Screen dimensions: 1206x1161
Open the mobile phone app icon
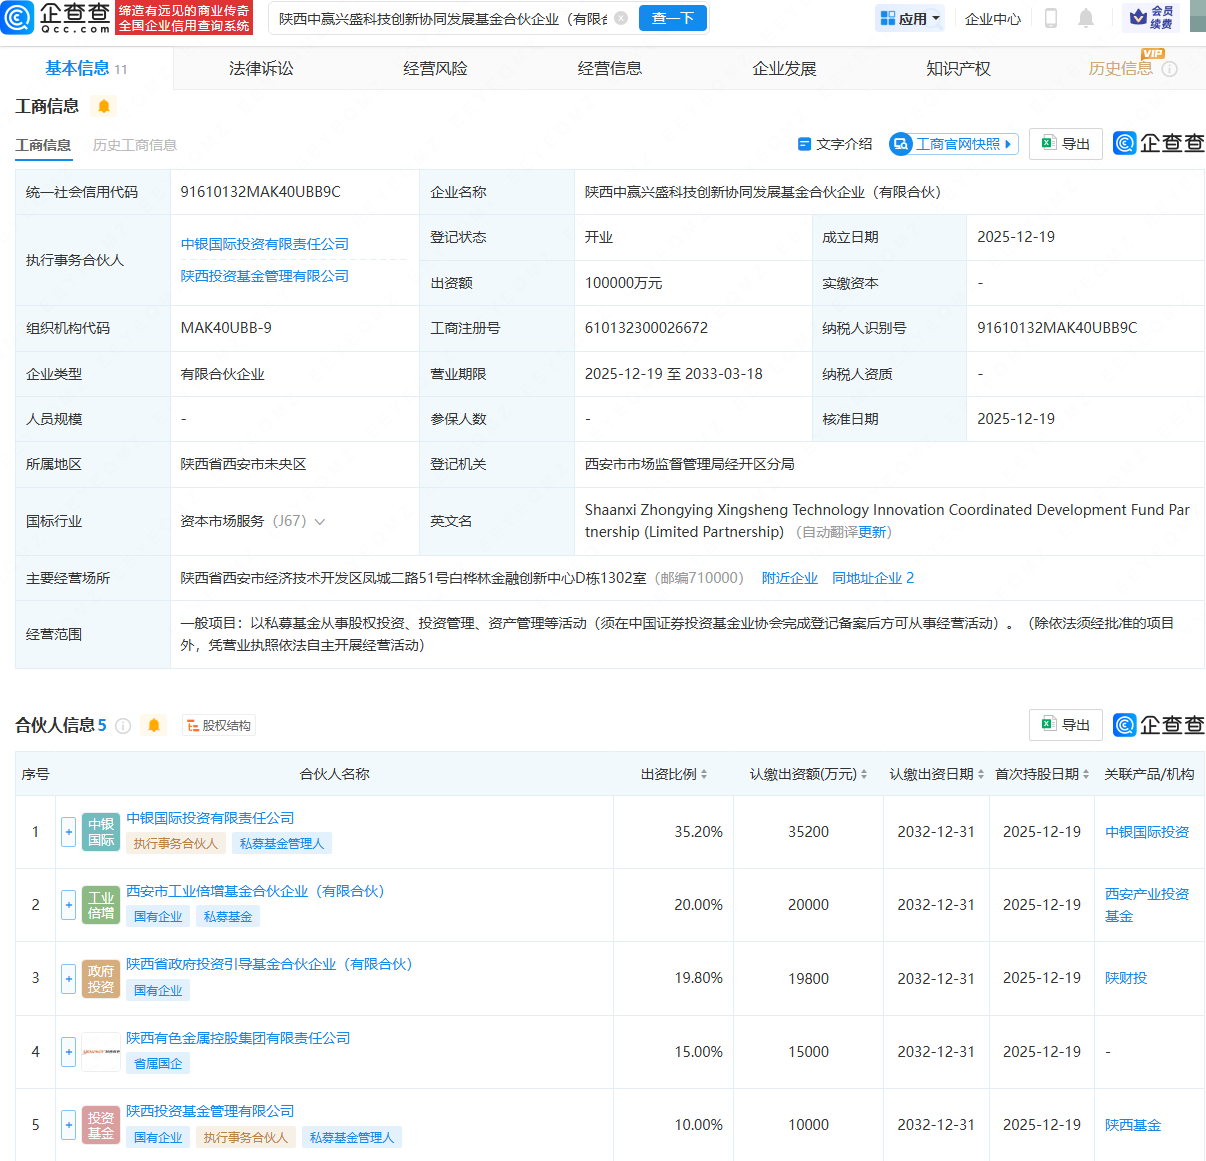point(1051,18)
